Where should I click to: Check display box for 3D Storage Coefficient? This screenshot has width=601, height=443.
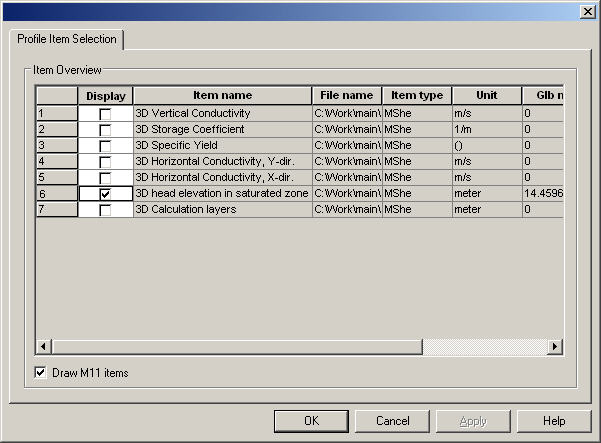(x=105, y=130)
